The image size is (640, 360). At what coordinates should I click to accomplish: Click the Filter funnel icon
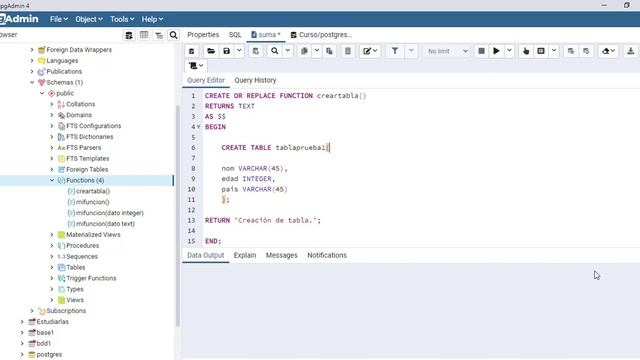(x=395, y=51)
